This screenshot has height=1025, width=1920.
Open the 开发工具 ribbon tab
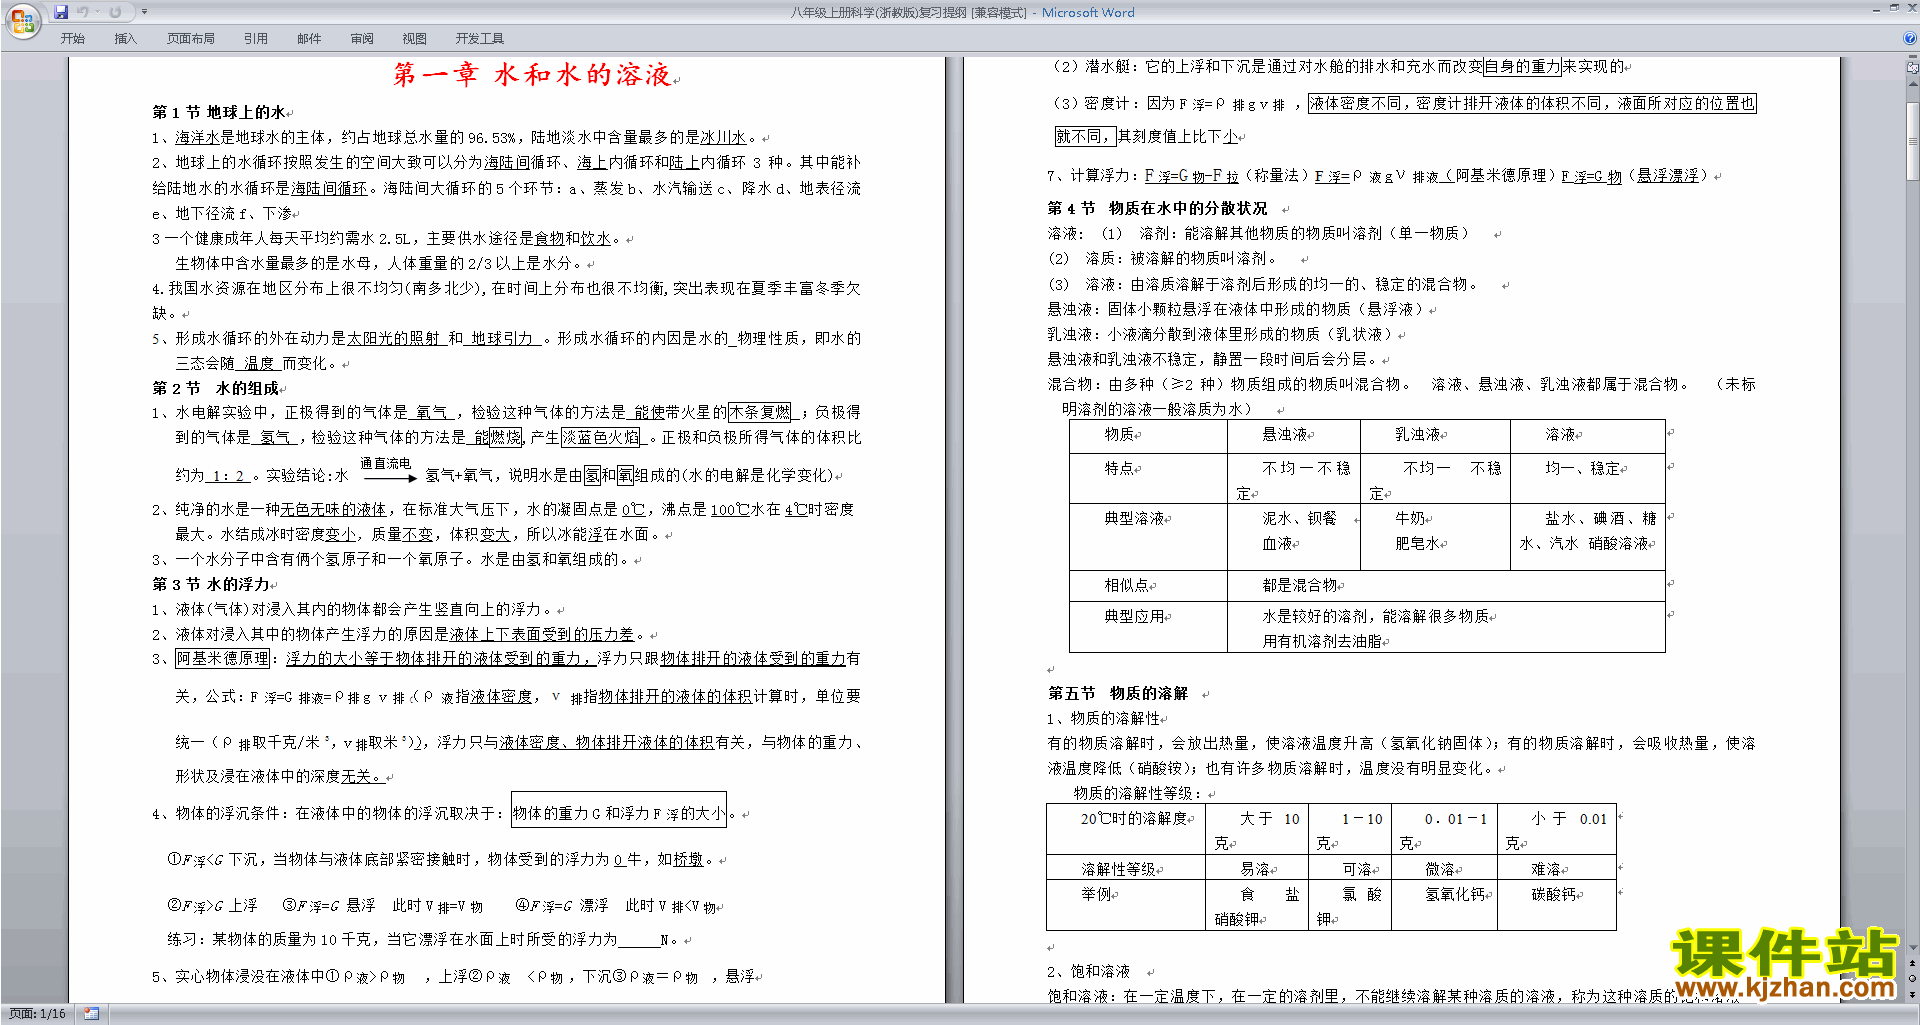(x=480, y=39)
